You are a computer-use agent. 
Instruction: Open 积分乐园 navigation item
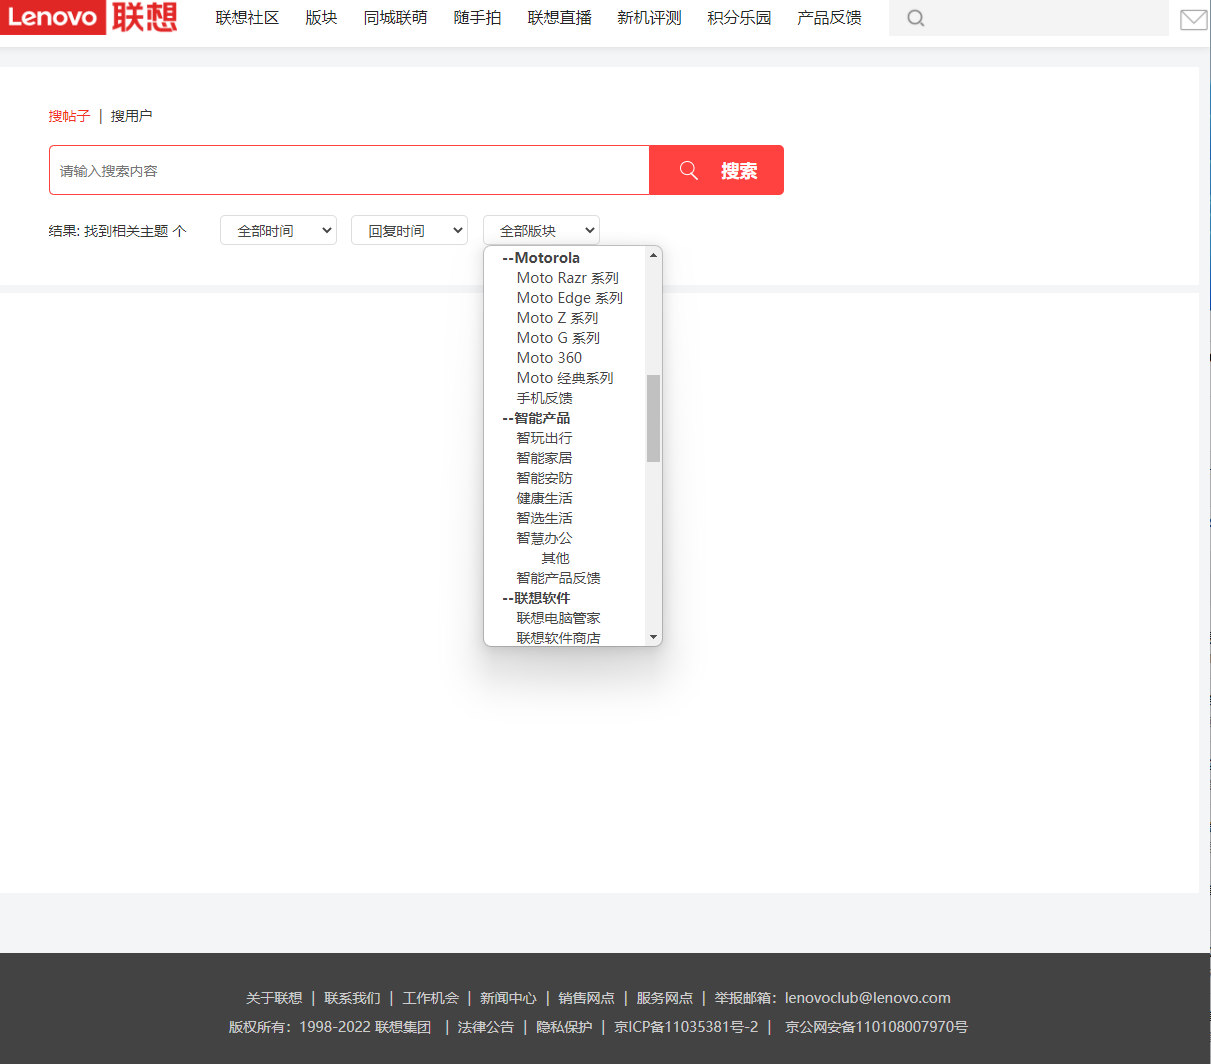coord(739,18)
